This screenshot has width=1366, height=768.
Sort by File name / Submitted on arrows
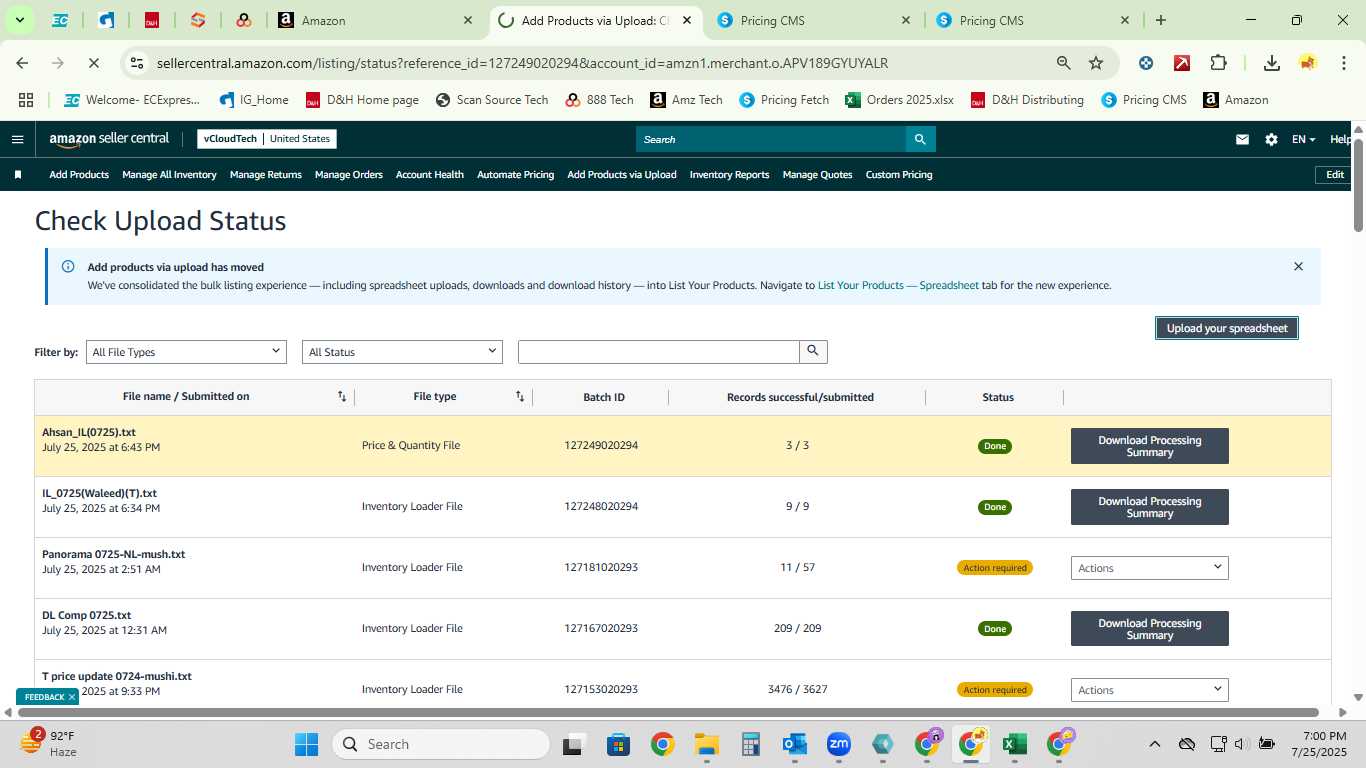[342, 397]
